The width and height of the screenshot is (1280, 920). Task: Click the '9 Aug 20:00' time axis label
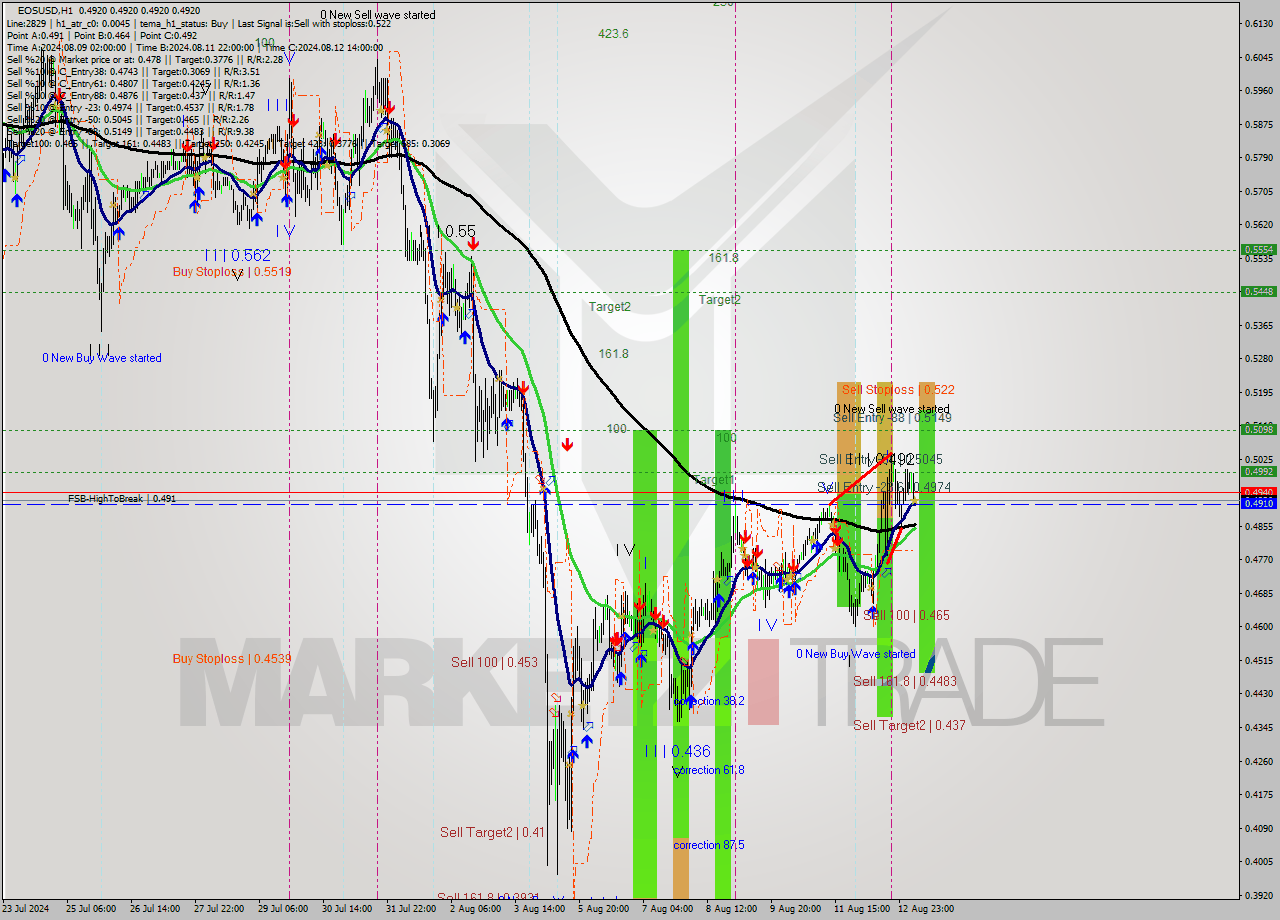coord(795,909)
